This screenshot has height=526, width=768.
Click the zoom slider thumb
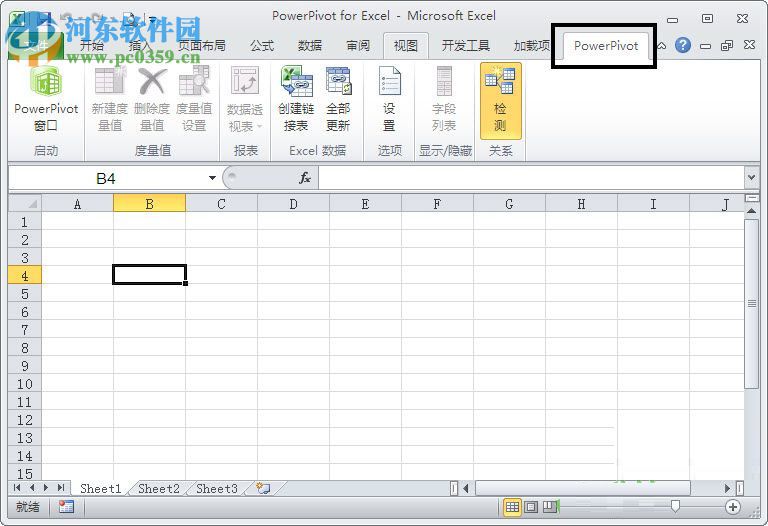coord(675,506)
